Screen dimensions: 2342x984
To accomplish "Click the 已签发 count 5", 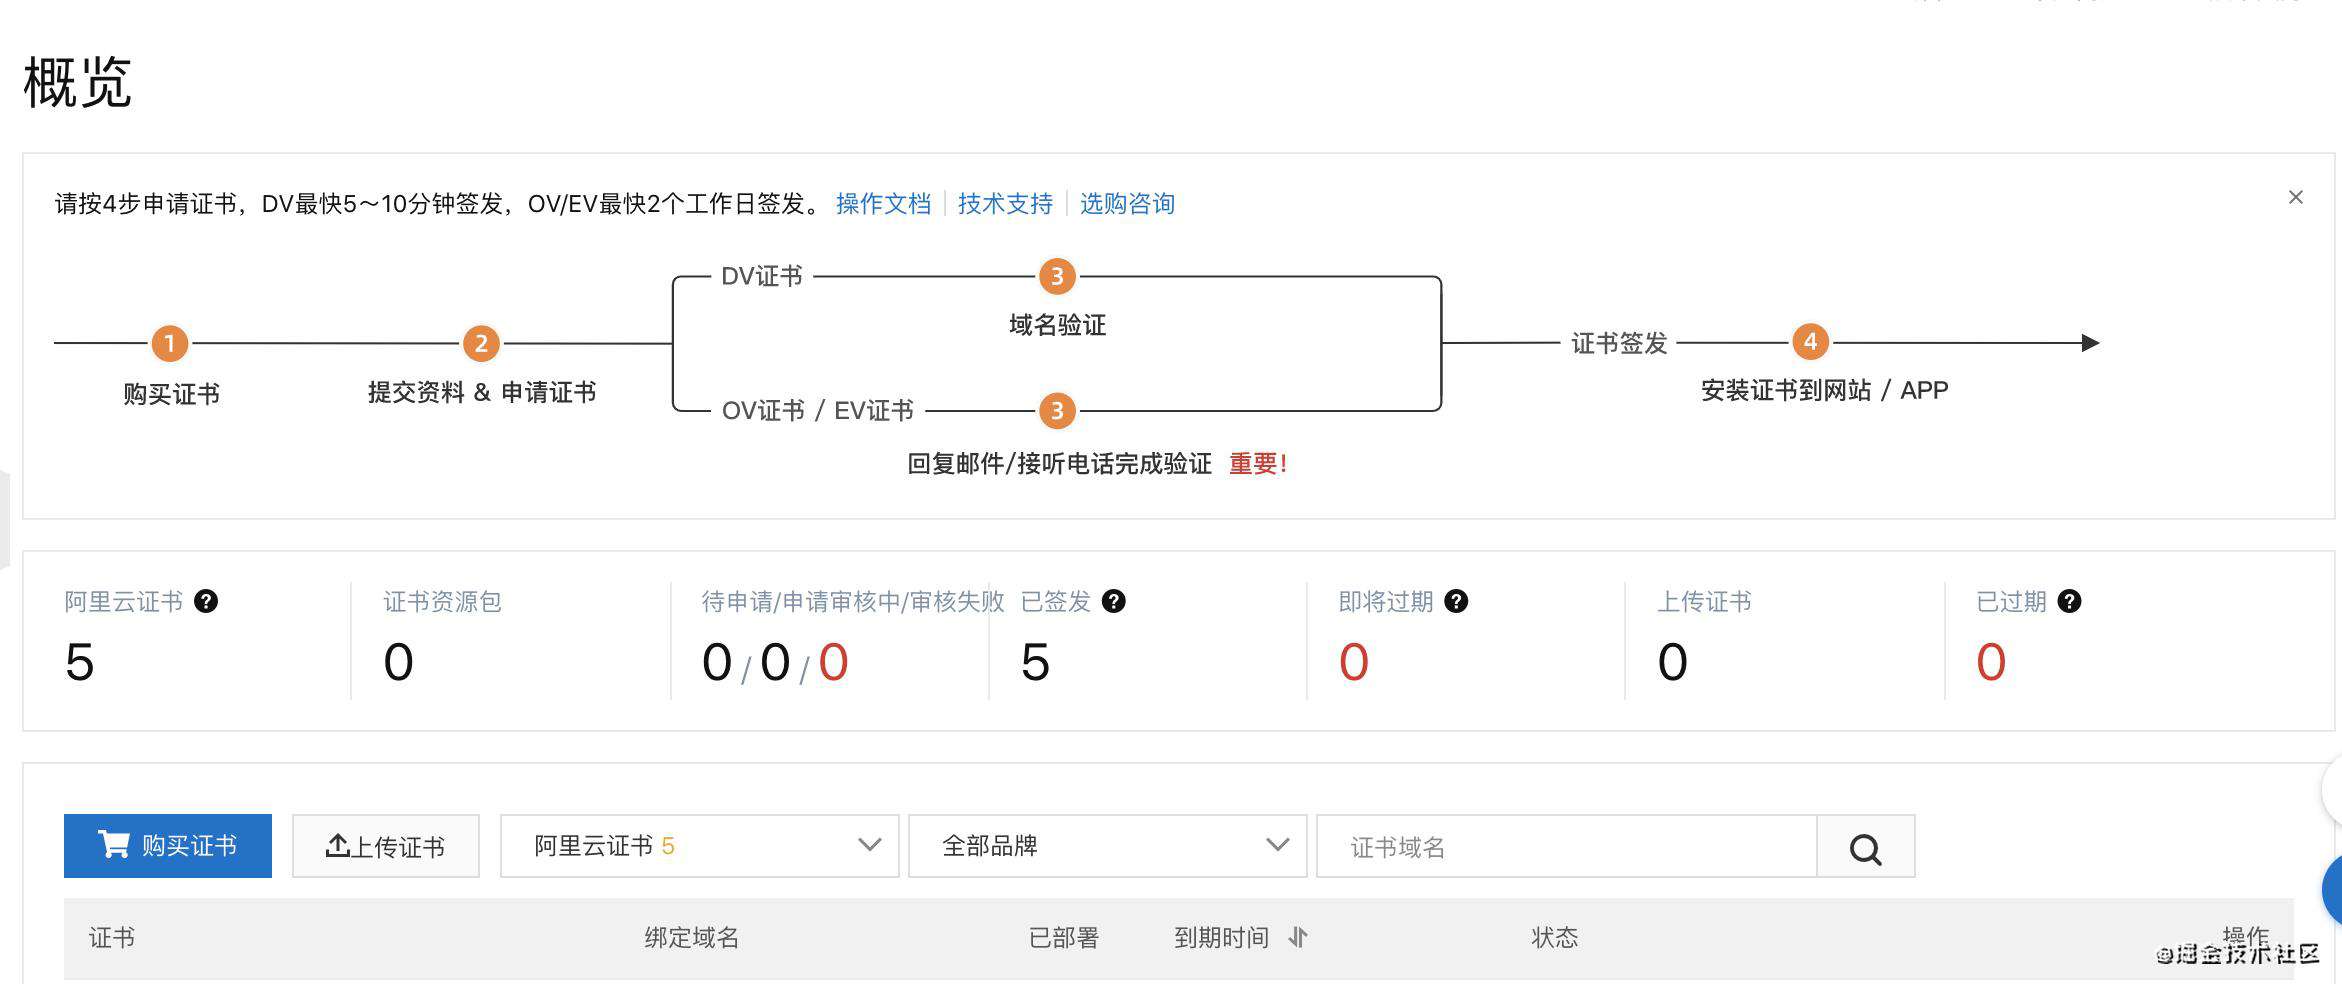I will [1035, 662].
